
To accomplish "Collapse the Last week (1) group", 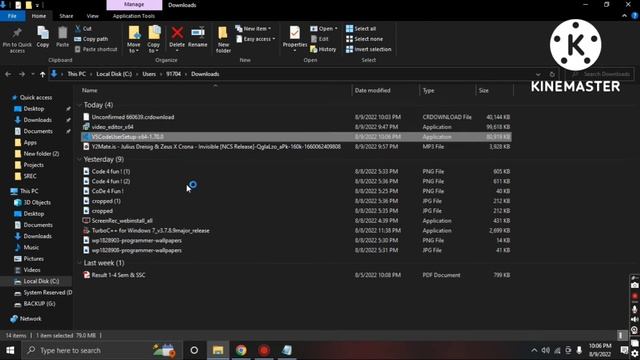I will pos(80,263).
